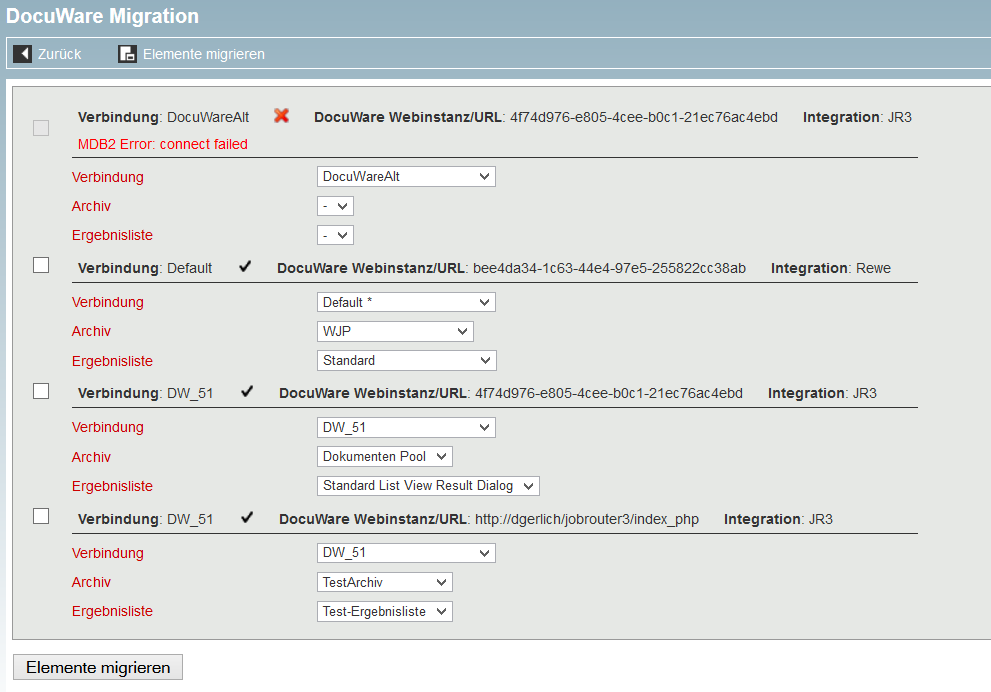Open the Standard Ergebnisliste dropdown
Viewport: 991px width, 692px height.
[406, 360]
